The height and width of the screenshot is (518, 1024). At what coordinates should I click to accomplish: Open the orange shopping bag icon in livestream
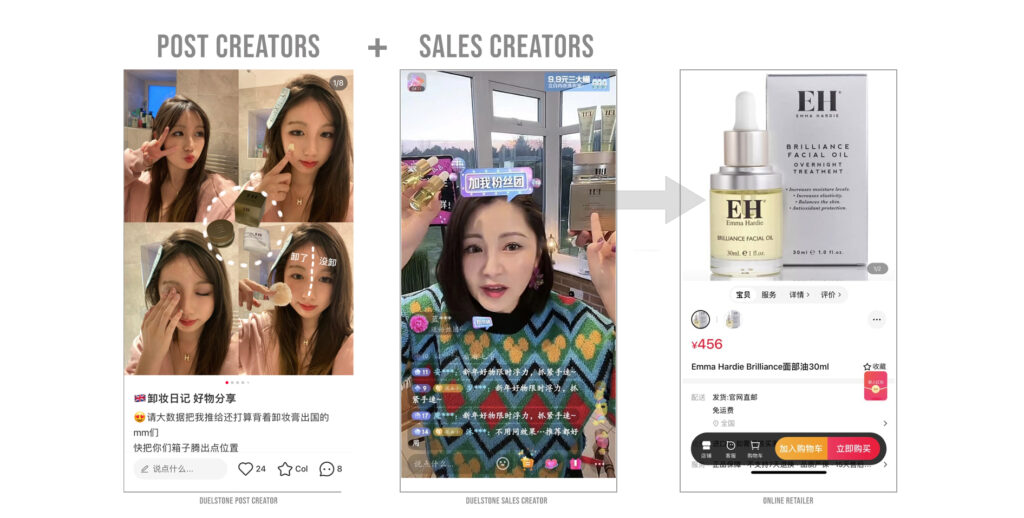coord(527,463)
